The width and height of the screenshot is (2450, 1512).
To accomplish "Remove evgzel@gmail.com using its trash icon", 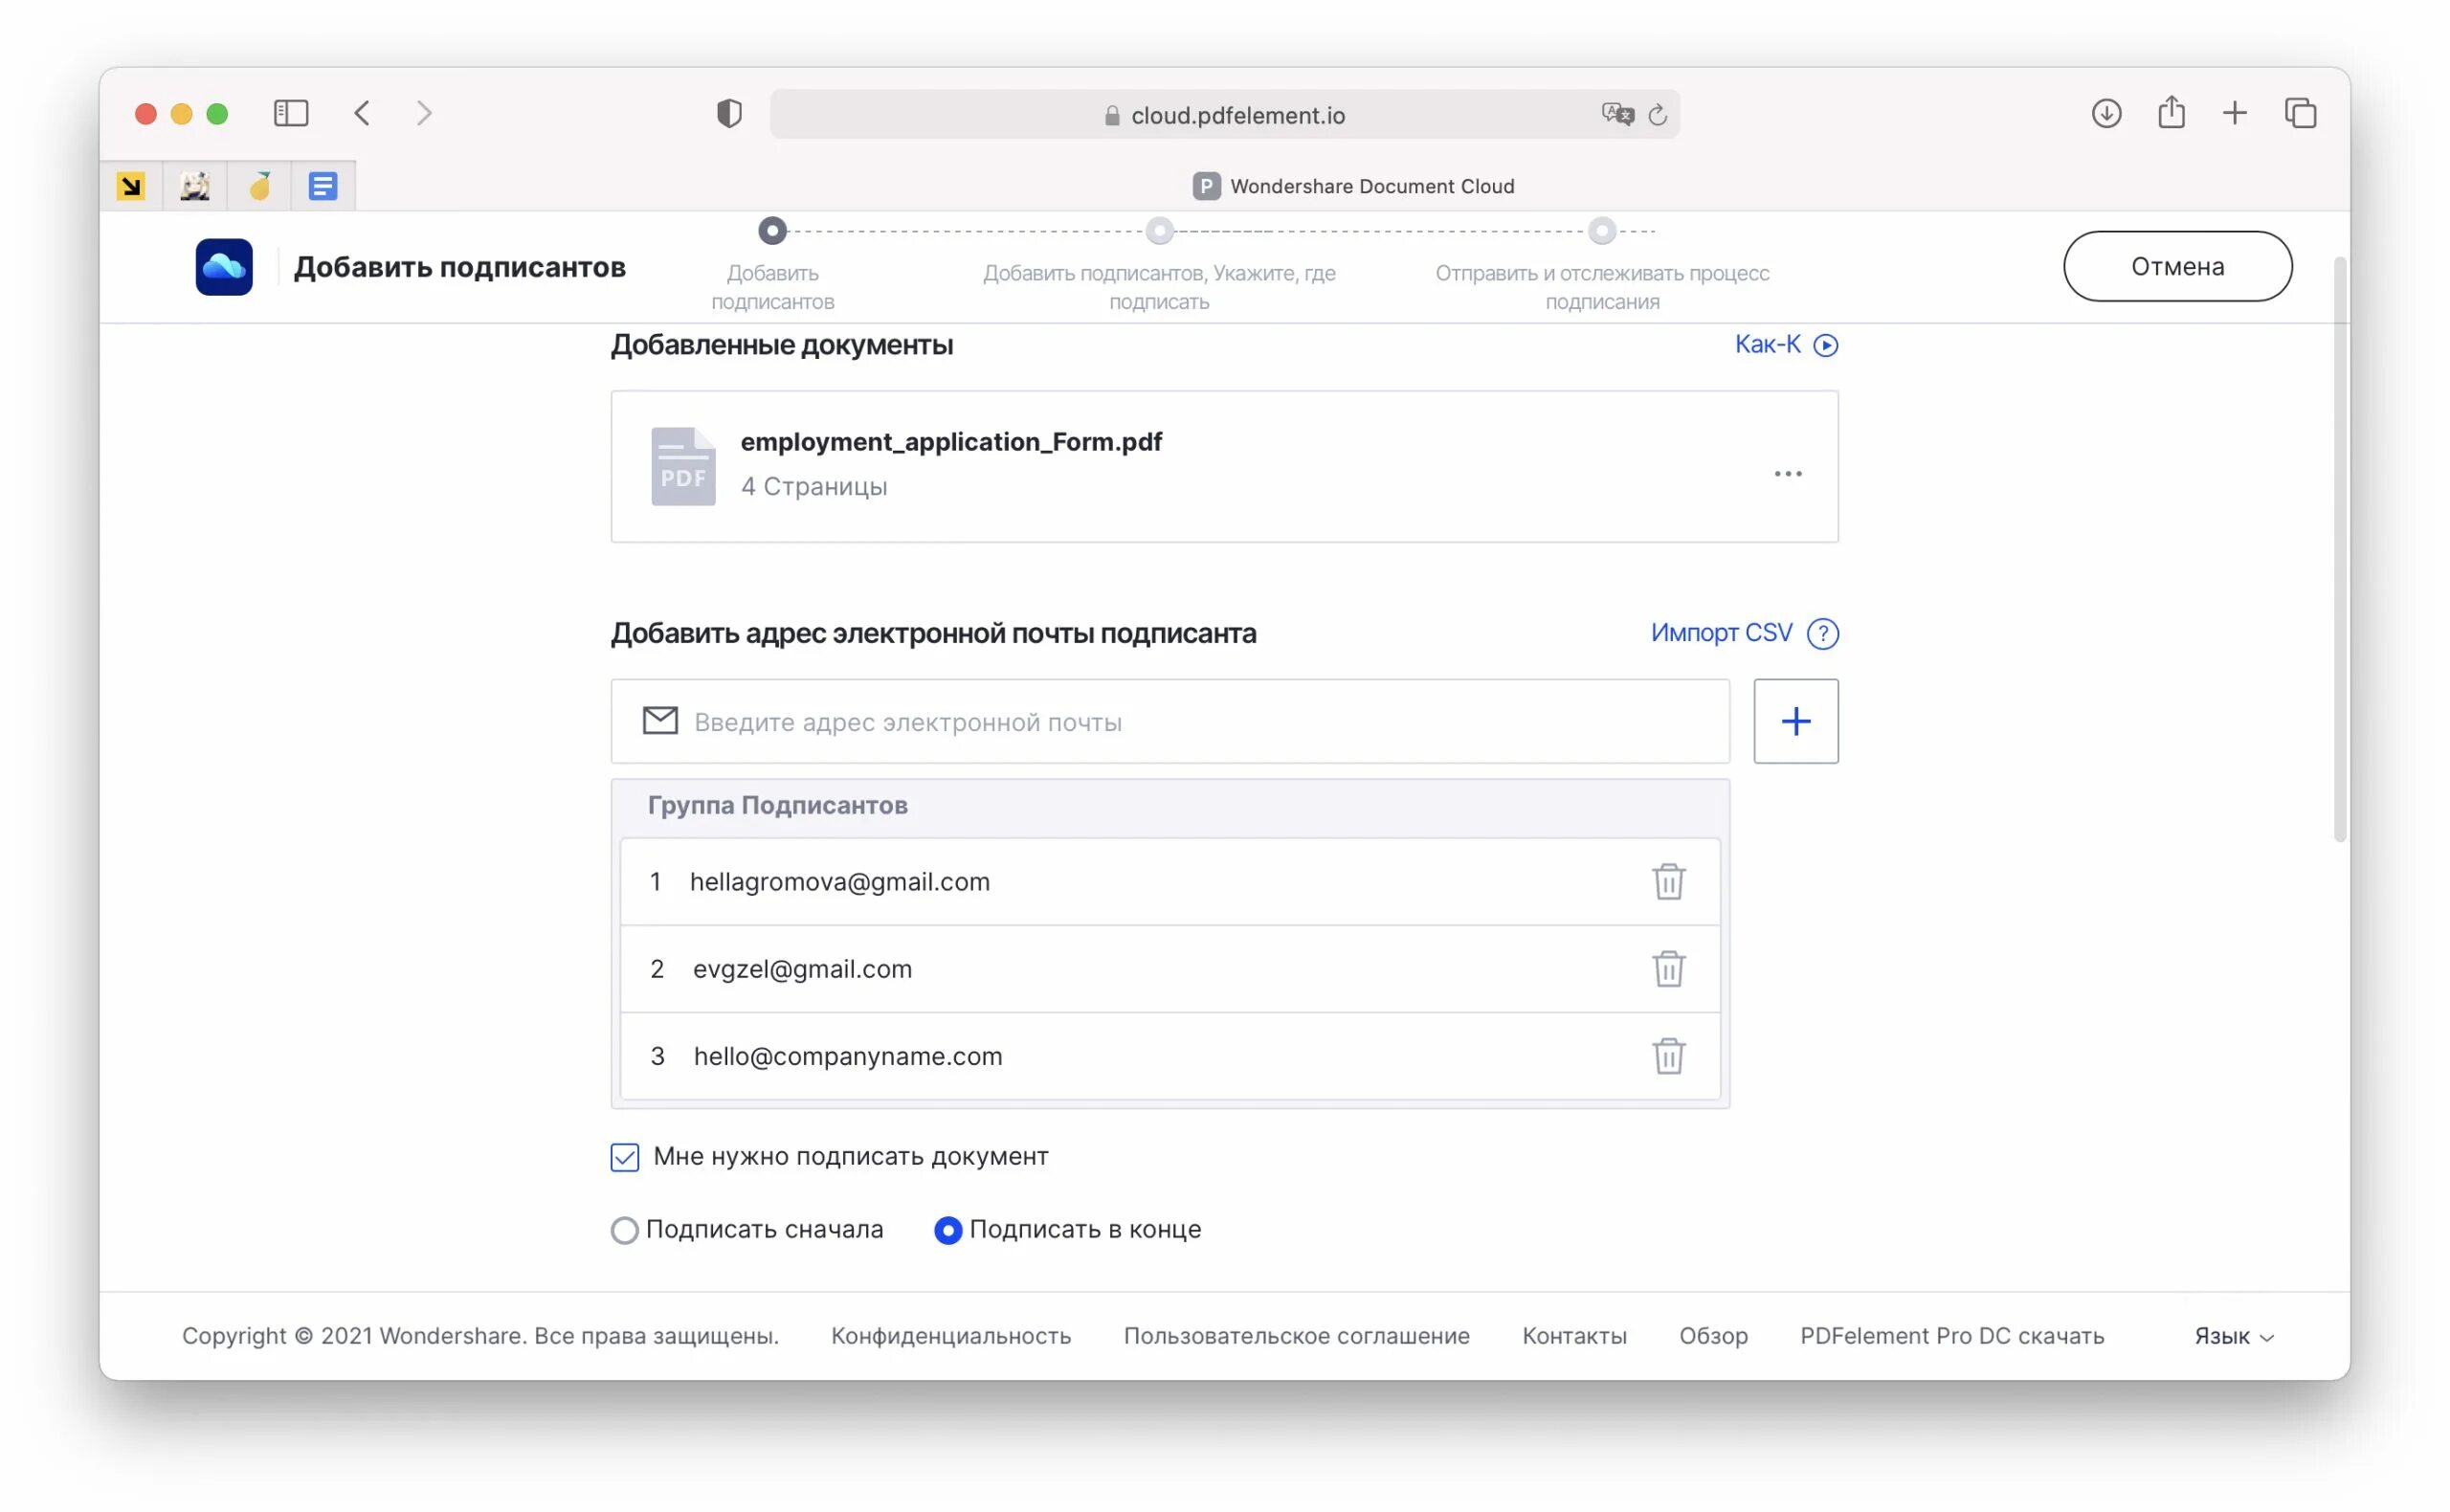I will [x=1668, y=968].
